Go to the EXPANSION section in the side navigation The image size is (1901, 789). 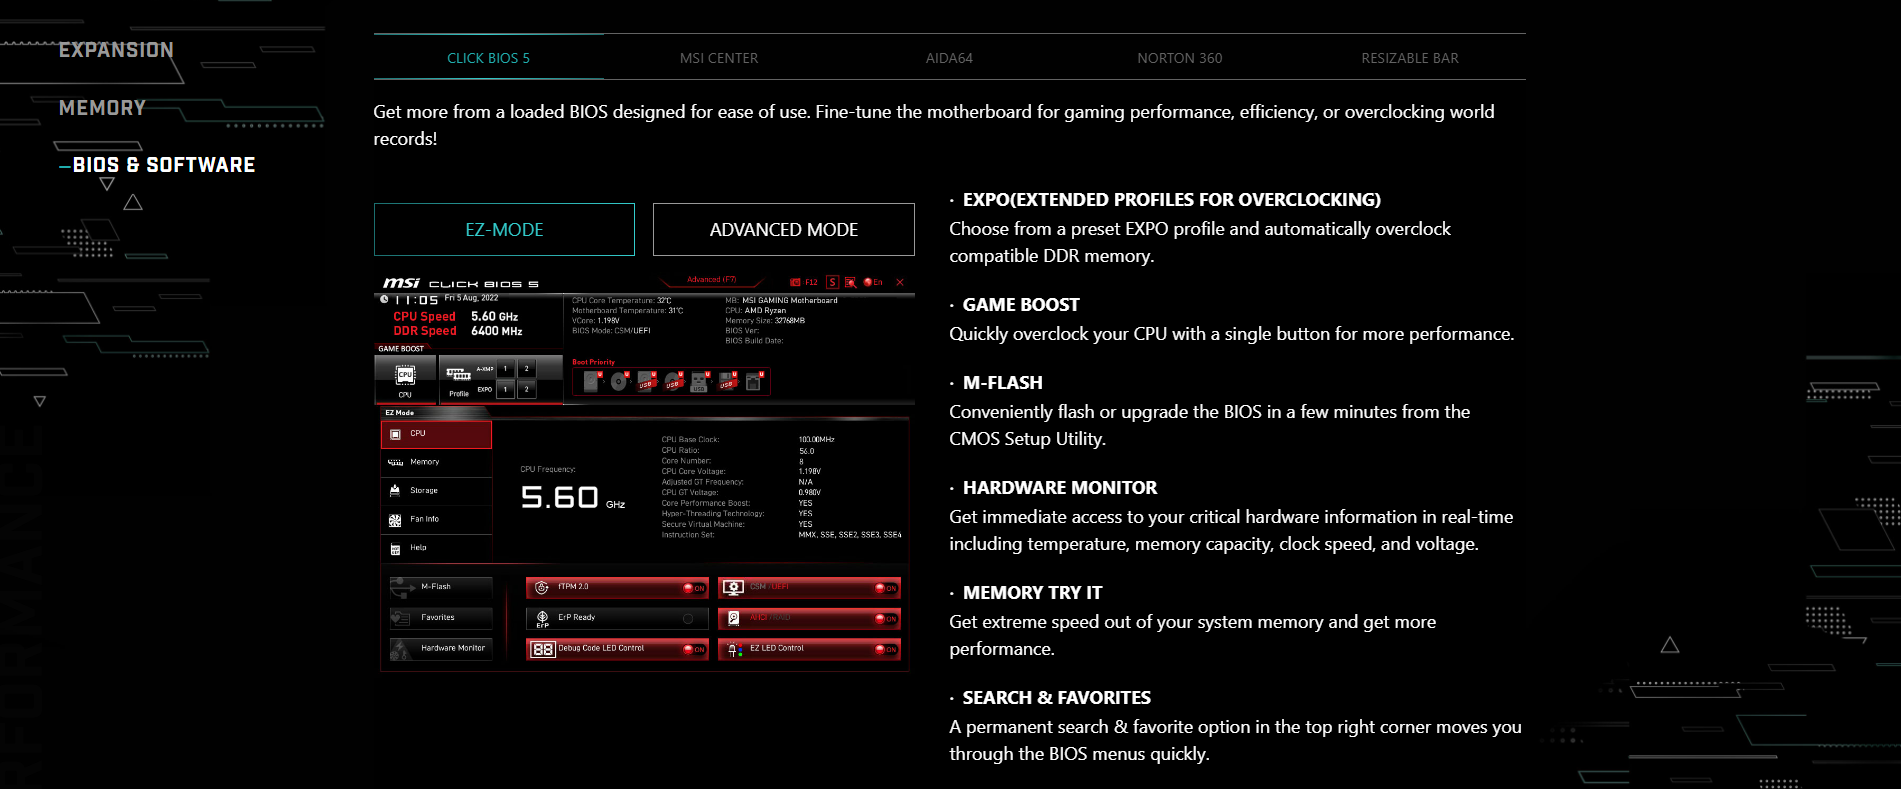(x=116, y=50)
